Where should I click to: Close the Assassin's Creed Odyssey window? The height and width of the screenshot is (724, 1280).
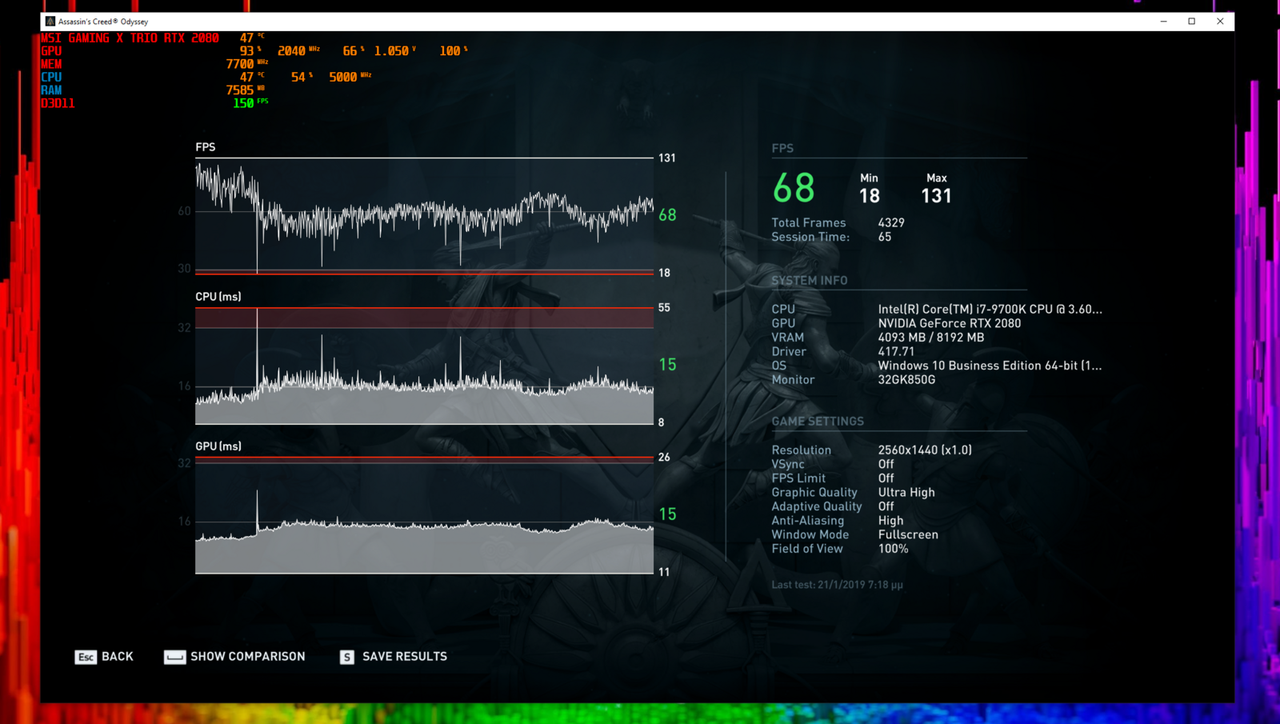pyautogui.click(x=1220, y=21)
